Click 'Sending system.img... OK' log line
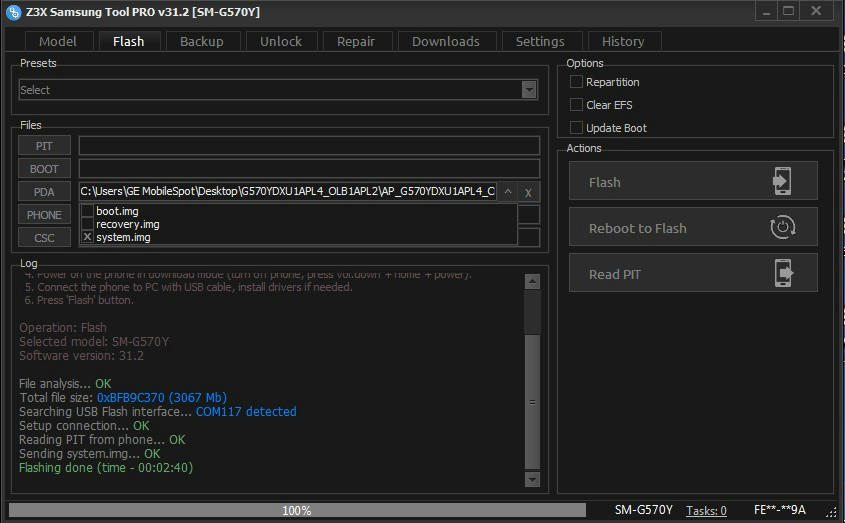The image size is (845, 523). pyautogui.click(x=89, y=453)
